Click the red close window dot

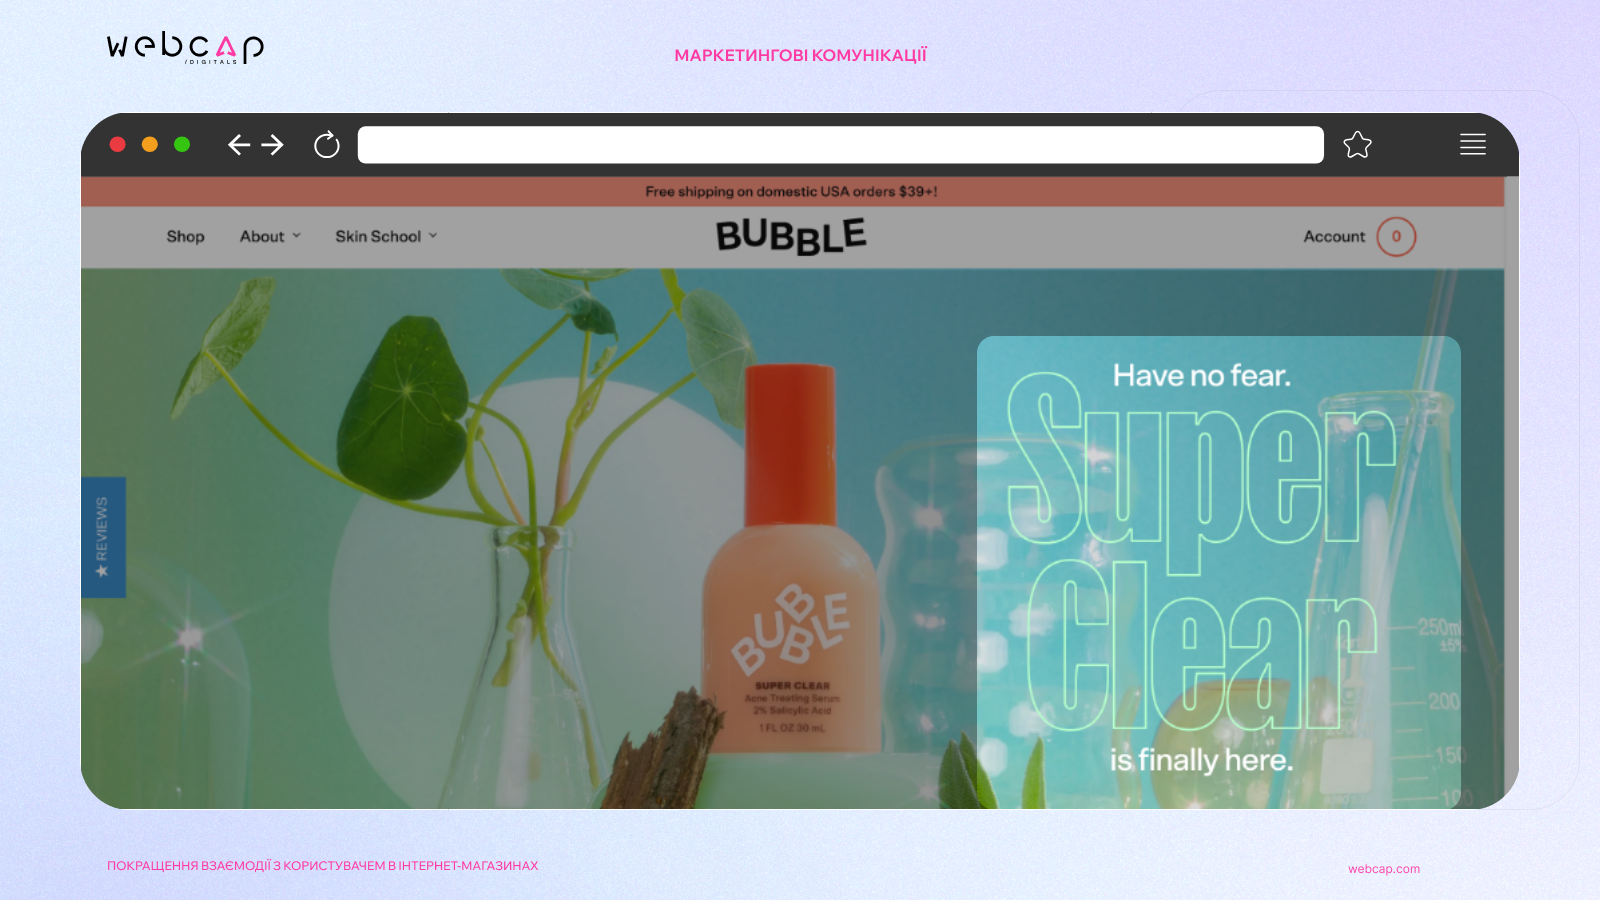coord(117,144)
